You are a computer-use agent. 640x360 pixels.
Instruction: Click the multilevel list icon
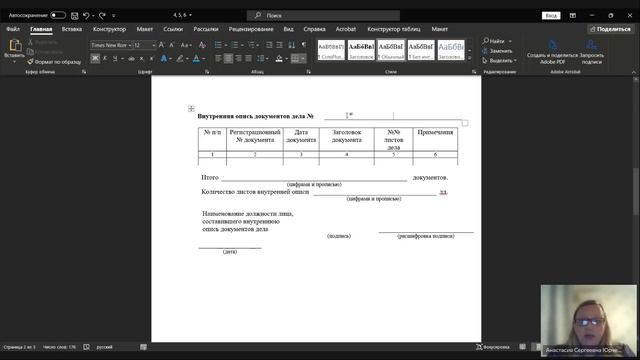pyautogui.click(x=251, y=45)
